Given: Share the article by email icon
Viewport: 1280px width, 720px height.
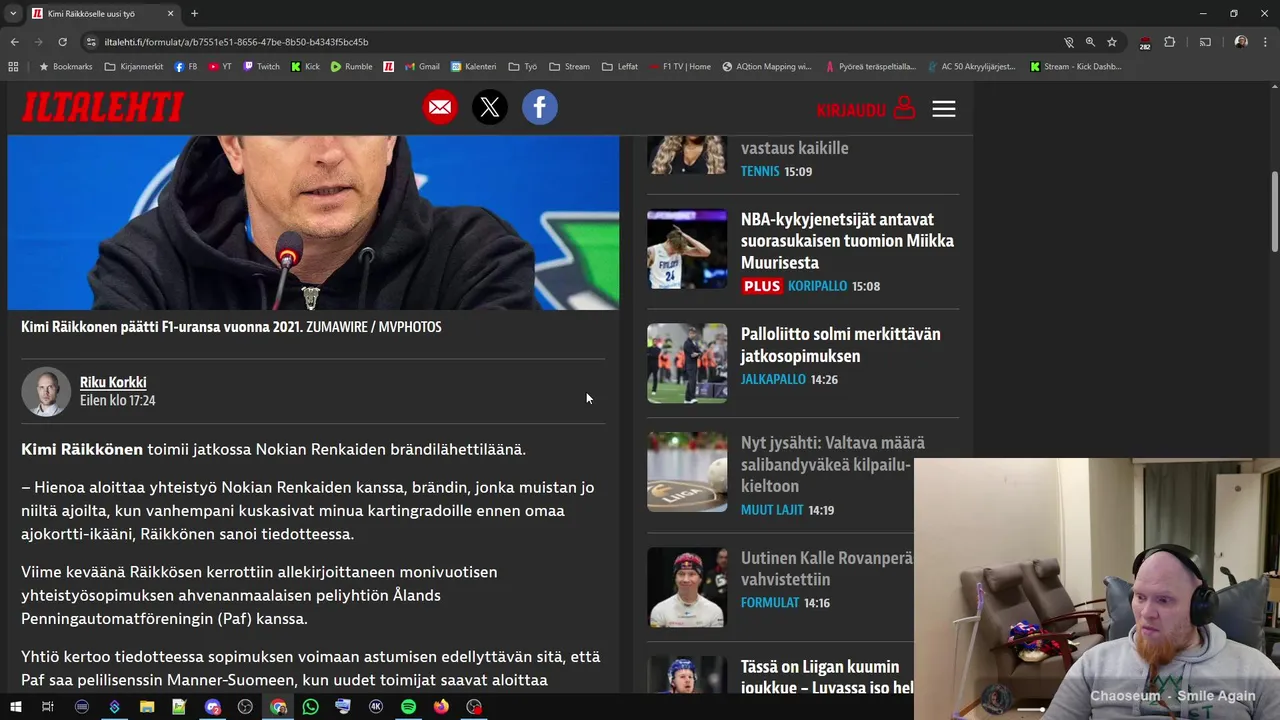Looking at the screenshot, I should [x=440, y=107].
